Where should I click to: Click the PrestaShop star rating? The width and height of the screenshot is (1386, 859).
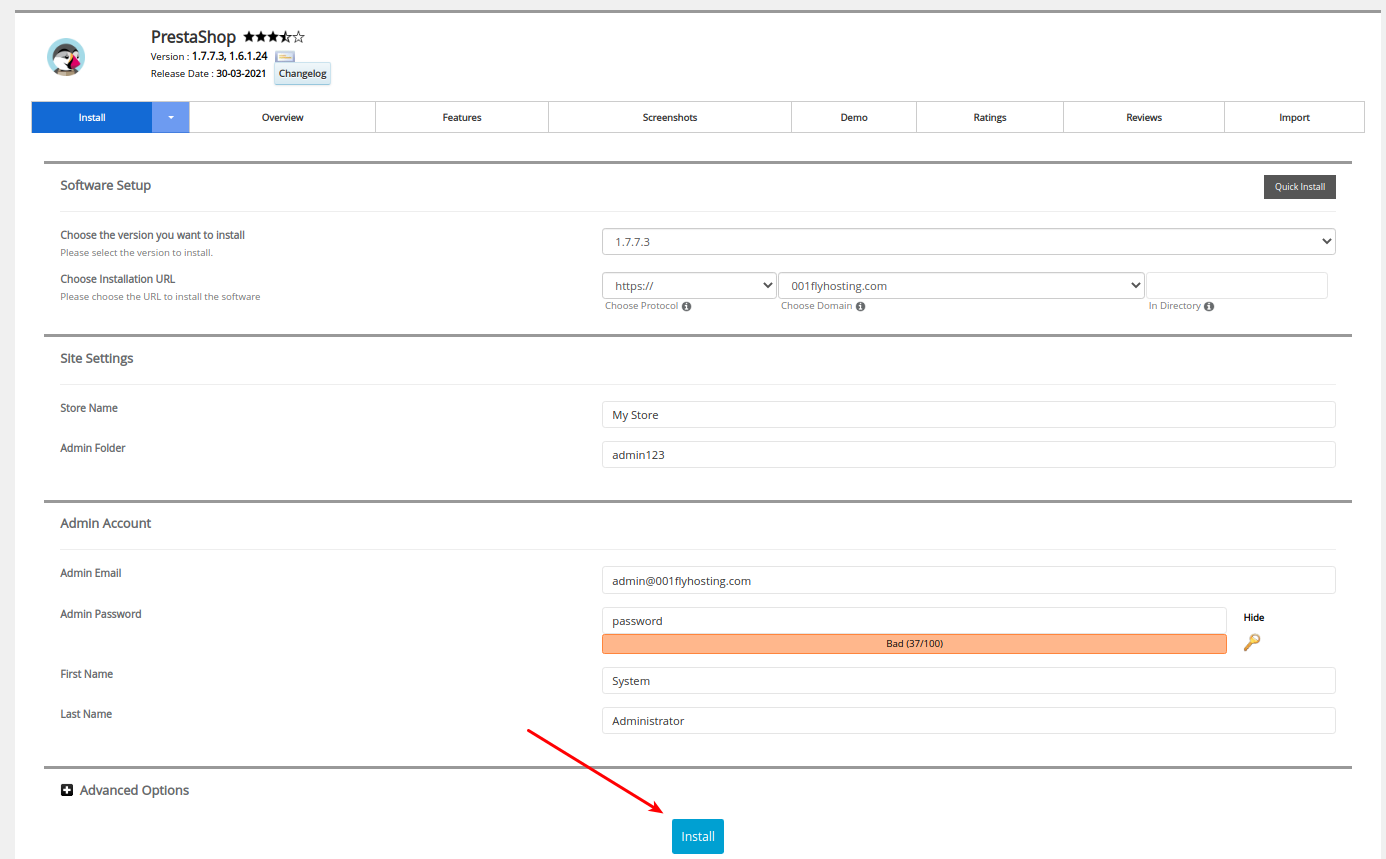(x=274, y=37)
